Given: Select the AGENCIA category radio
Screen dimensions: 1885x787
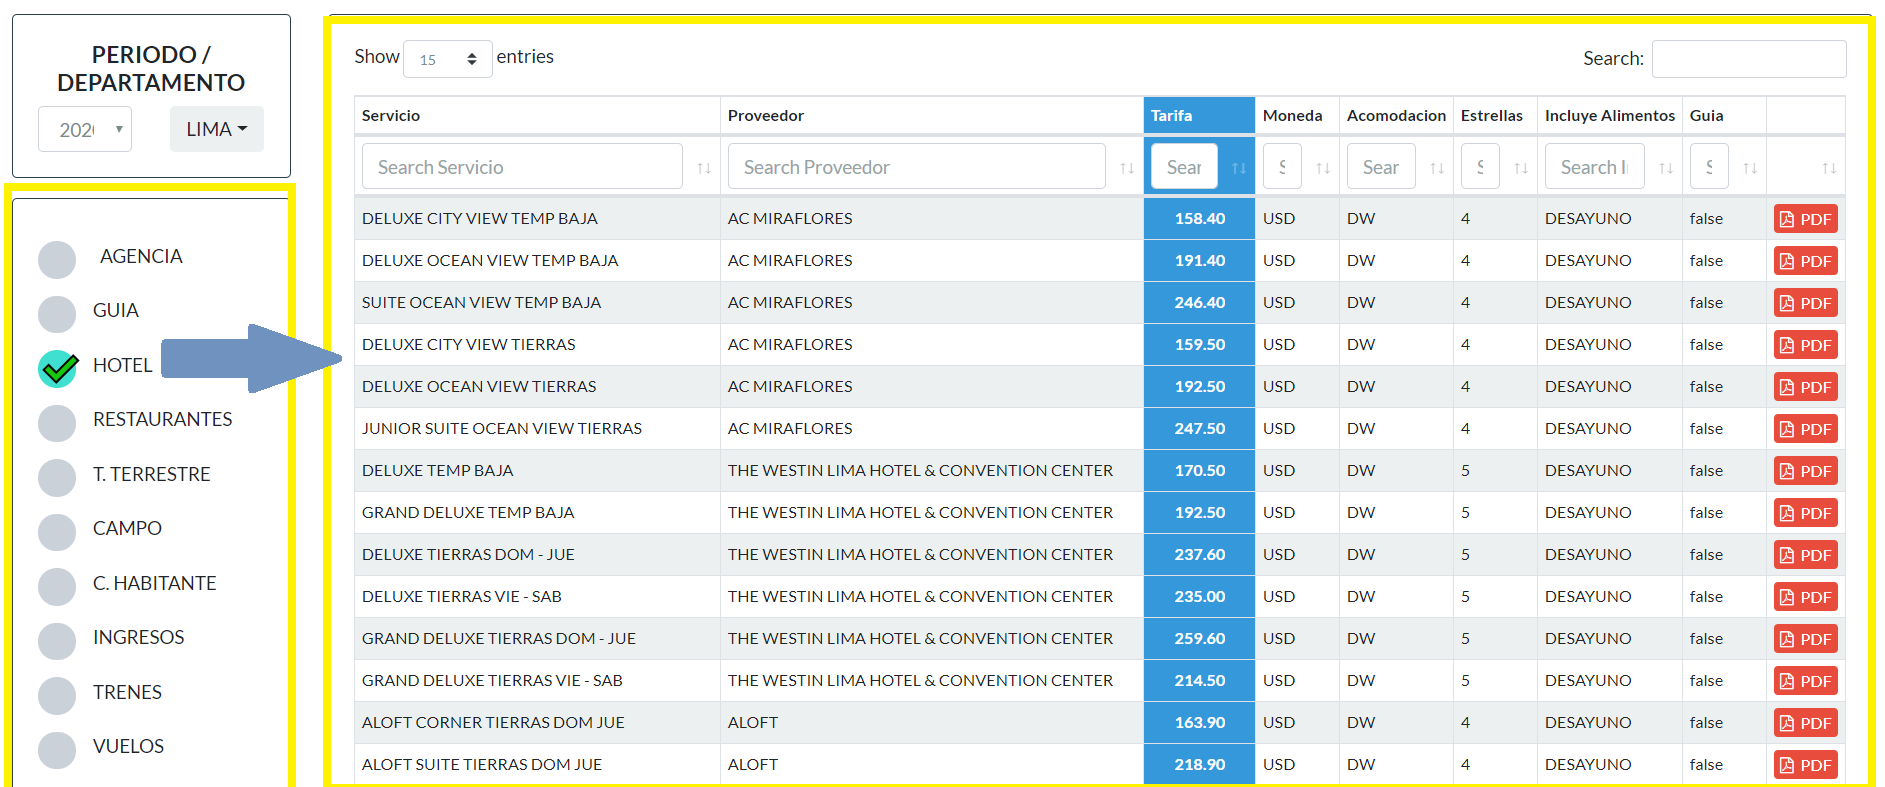Looking at the screenshot, I should pyautogui.click(x=57, y=260).
